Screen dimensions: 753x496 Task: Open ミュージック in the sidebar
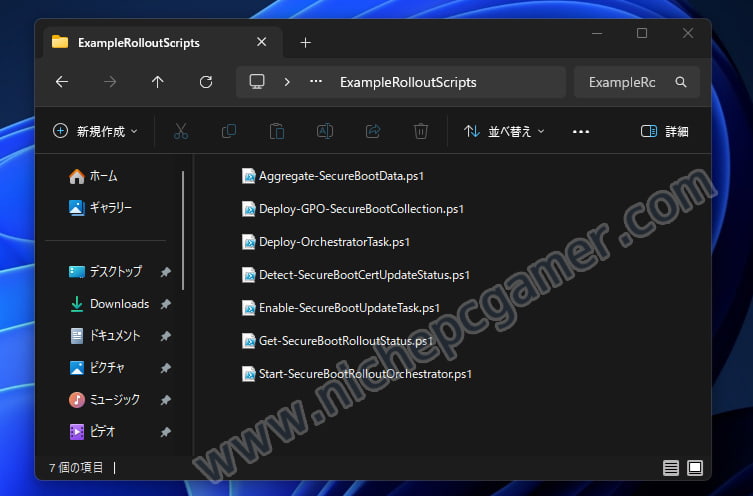point(105,399)
